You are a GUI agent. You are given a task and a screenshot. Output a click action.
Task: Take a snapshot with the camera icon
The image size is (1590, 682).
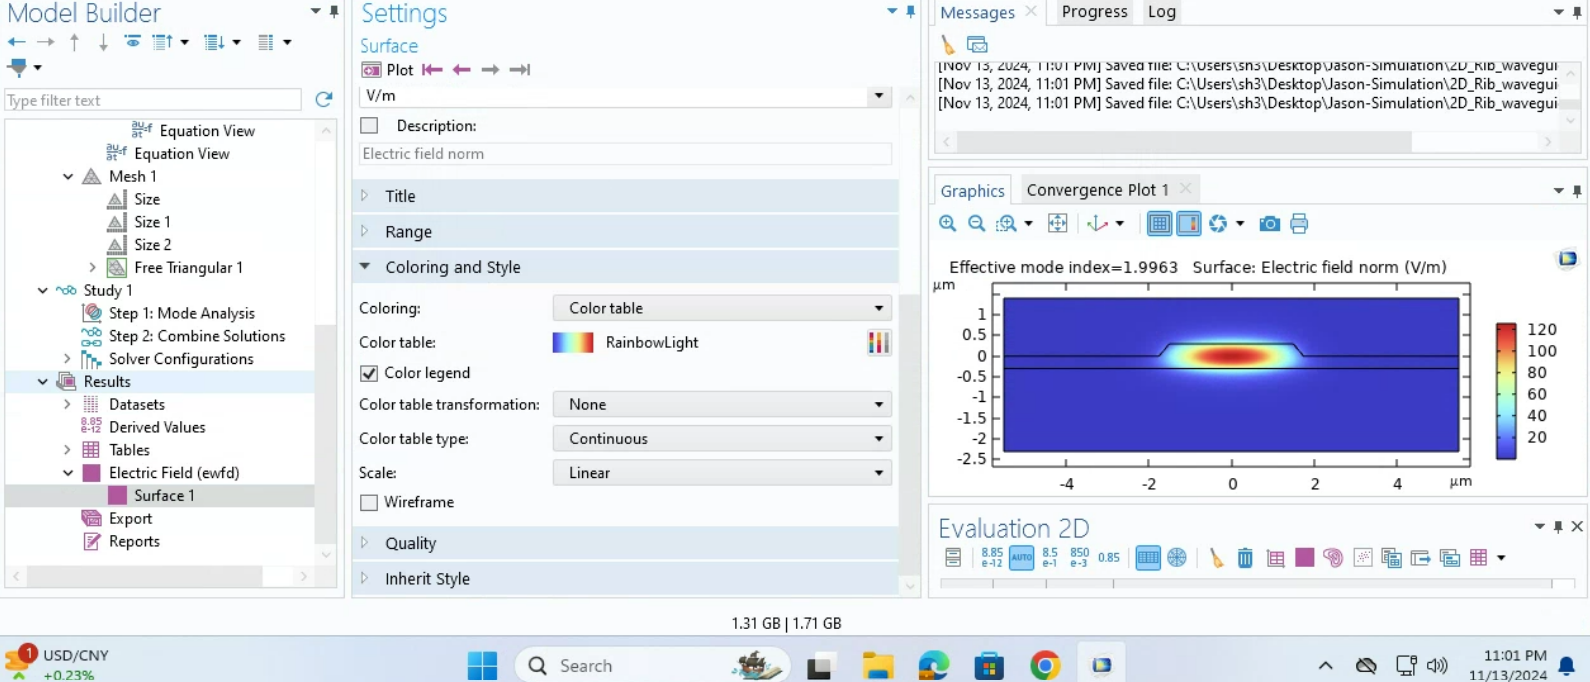pyautogui.click(x=1269, y=224)
